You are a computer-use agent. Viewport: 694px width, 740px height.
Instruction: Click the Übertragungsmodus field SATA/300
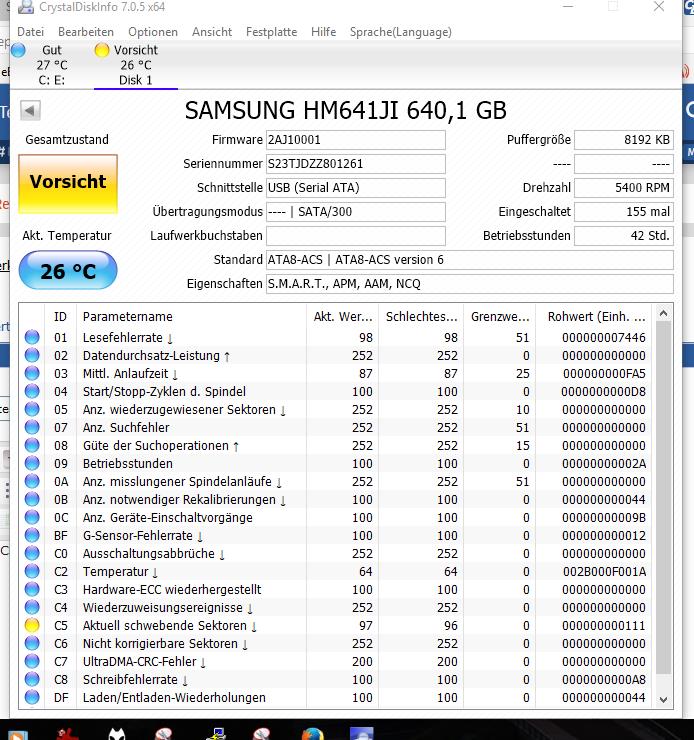[x=356, y=212]
